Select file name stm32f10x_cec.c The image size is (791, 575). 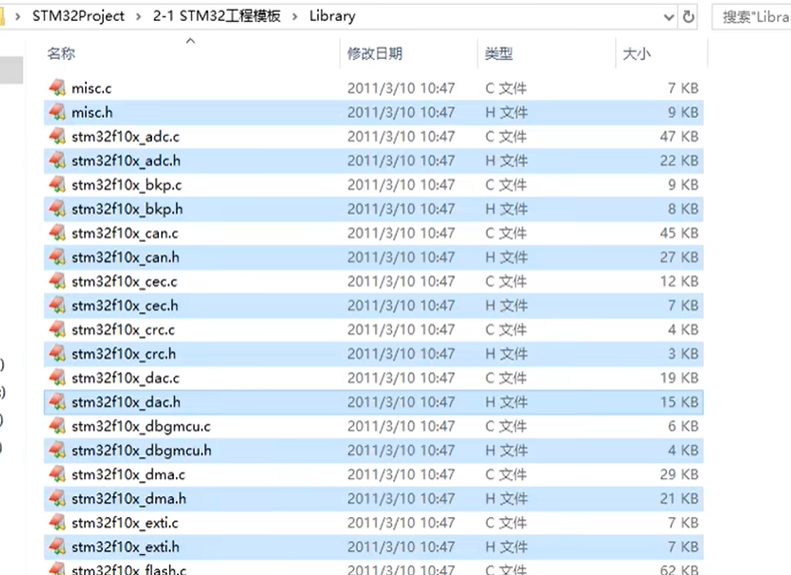(125, 282)
